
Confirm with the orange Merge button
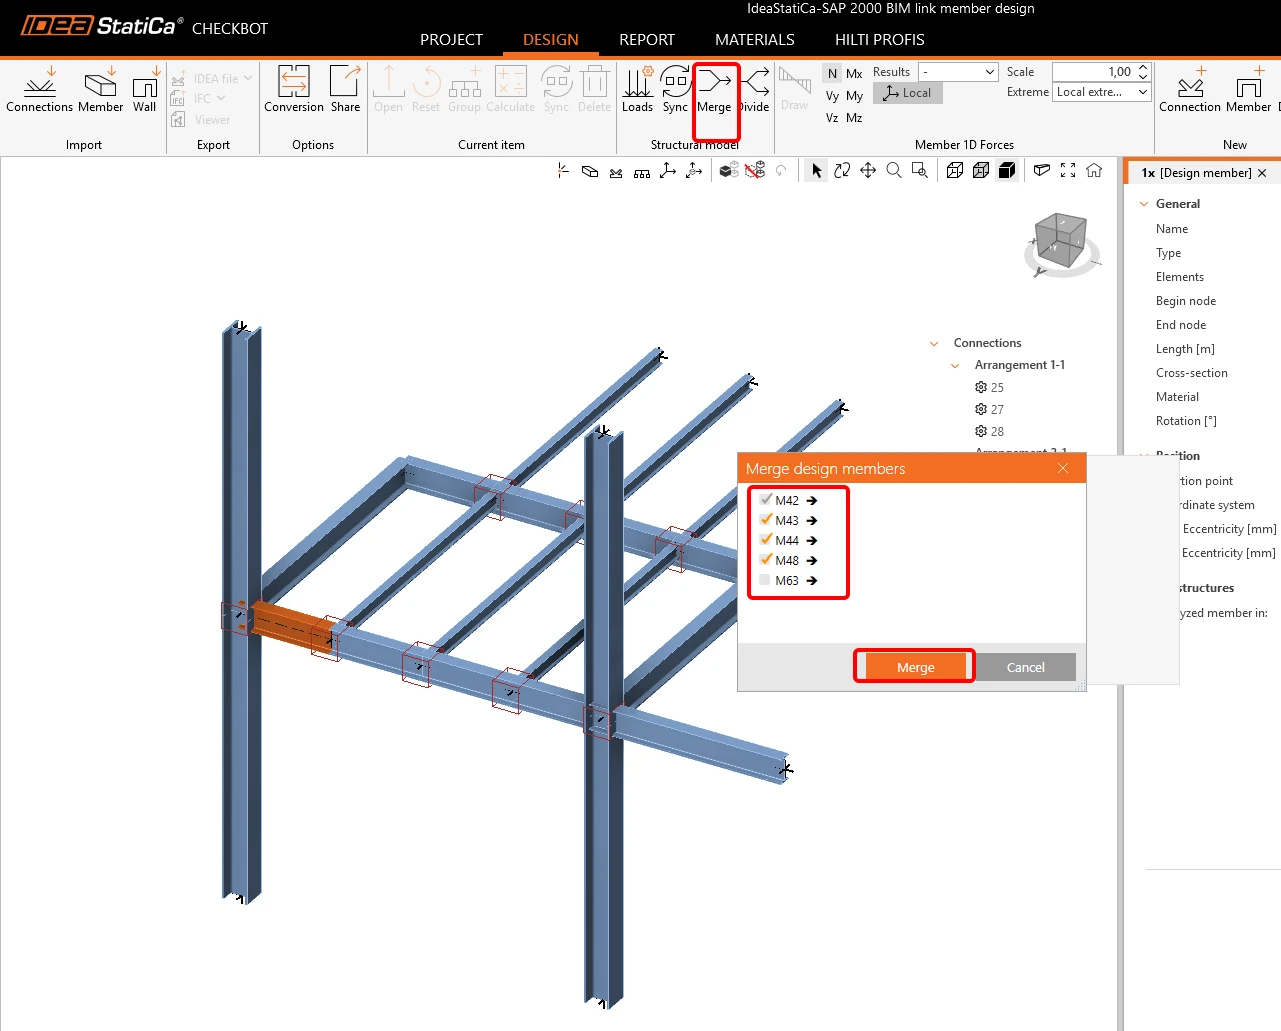pyautogui.click(x=915, y=667)
